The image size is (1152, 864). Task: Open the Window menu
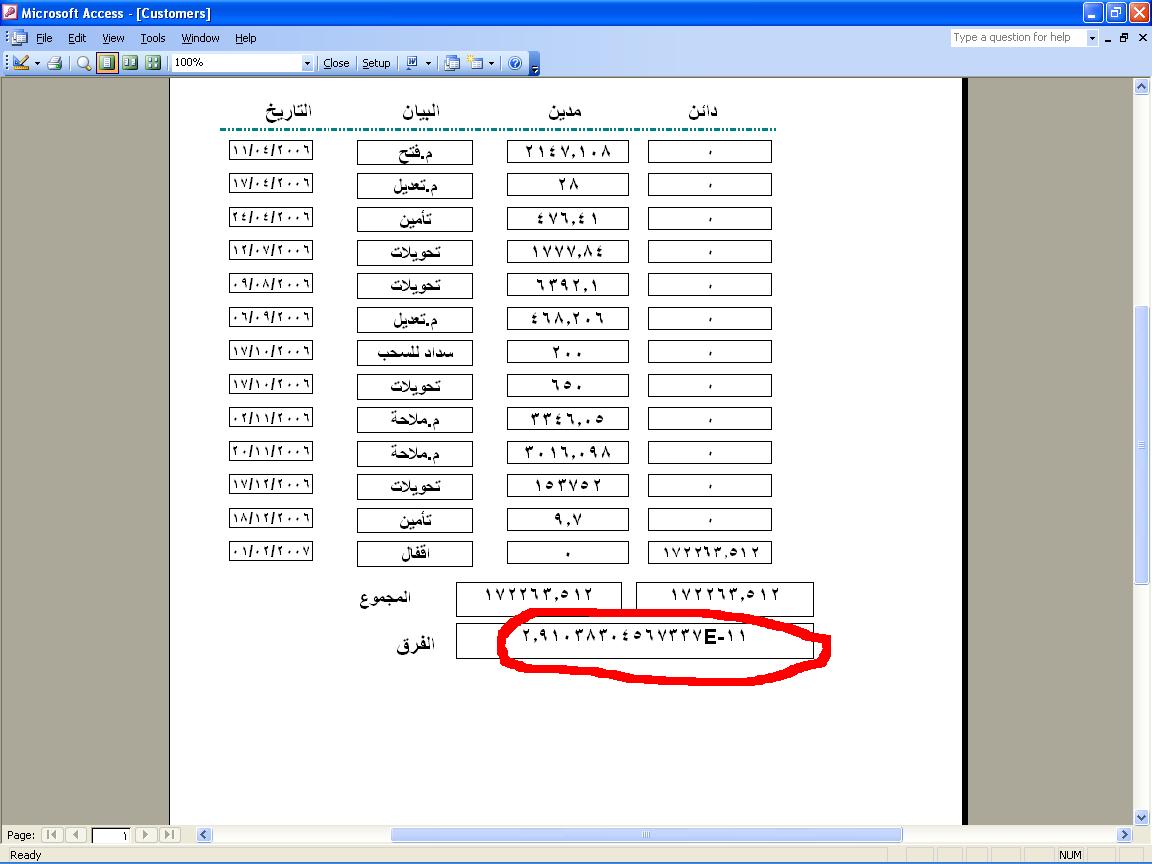(200, 38)
